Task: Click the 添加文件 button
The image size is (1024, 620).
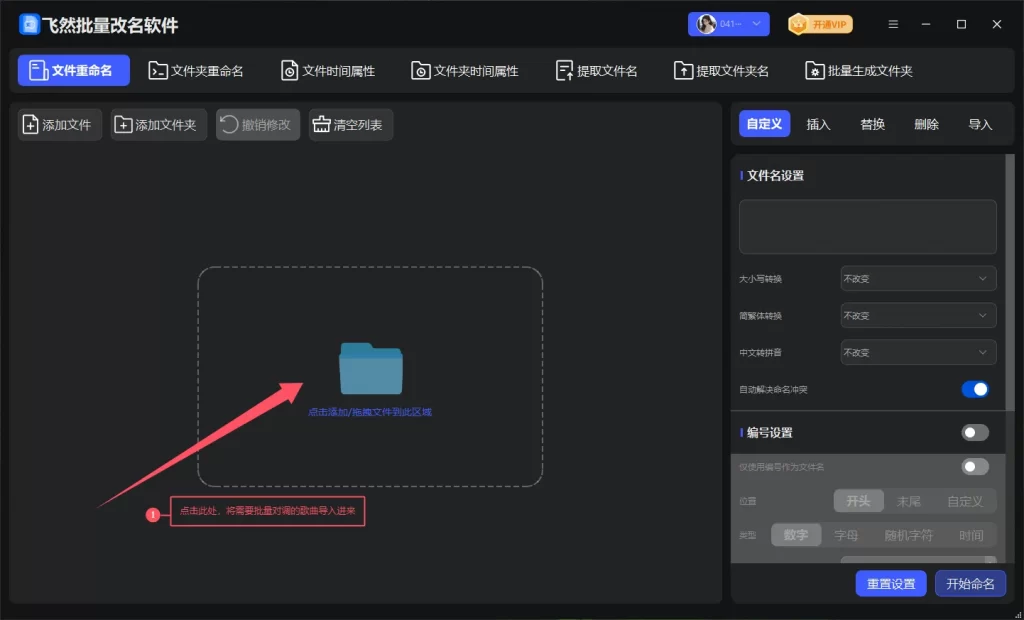Action: click(x=59, y=125)
